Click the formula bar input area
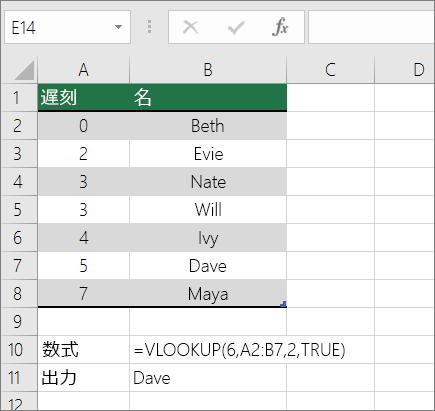The image size is (435, 411). [x=371, y=27]
